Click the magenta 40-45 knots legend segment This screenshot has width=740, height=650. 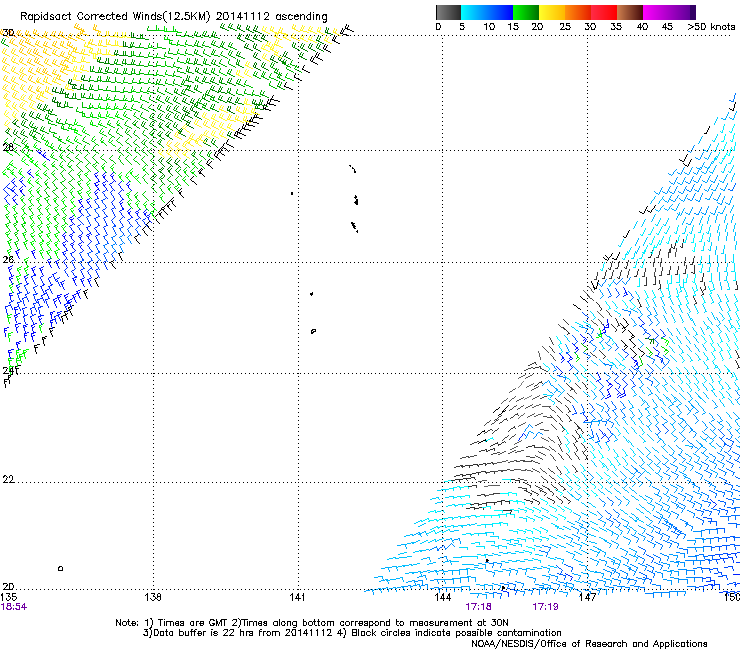tap(656, 12)
